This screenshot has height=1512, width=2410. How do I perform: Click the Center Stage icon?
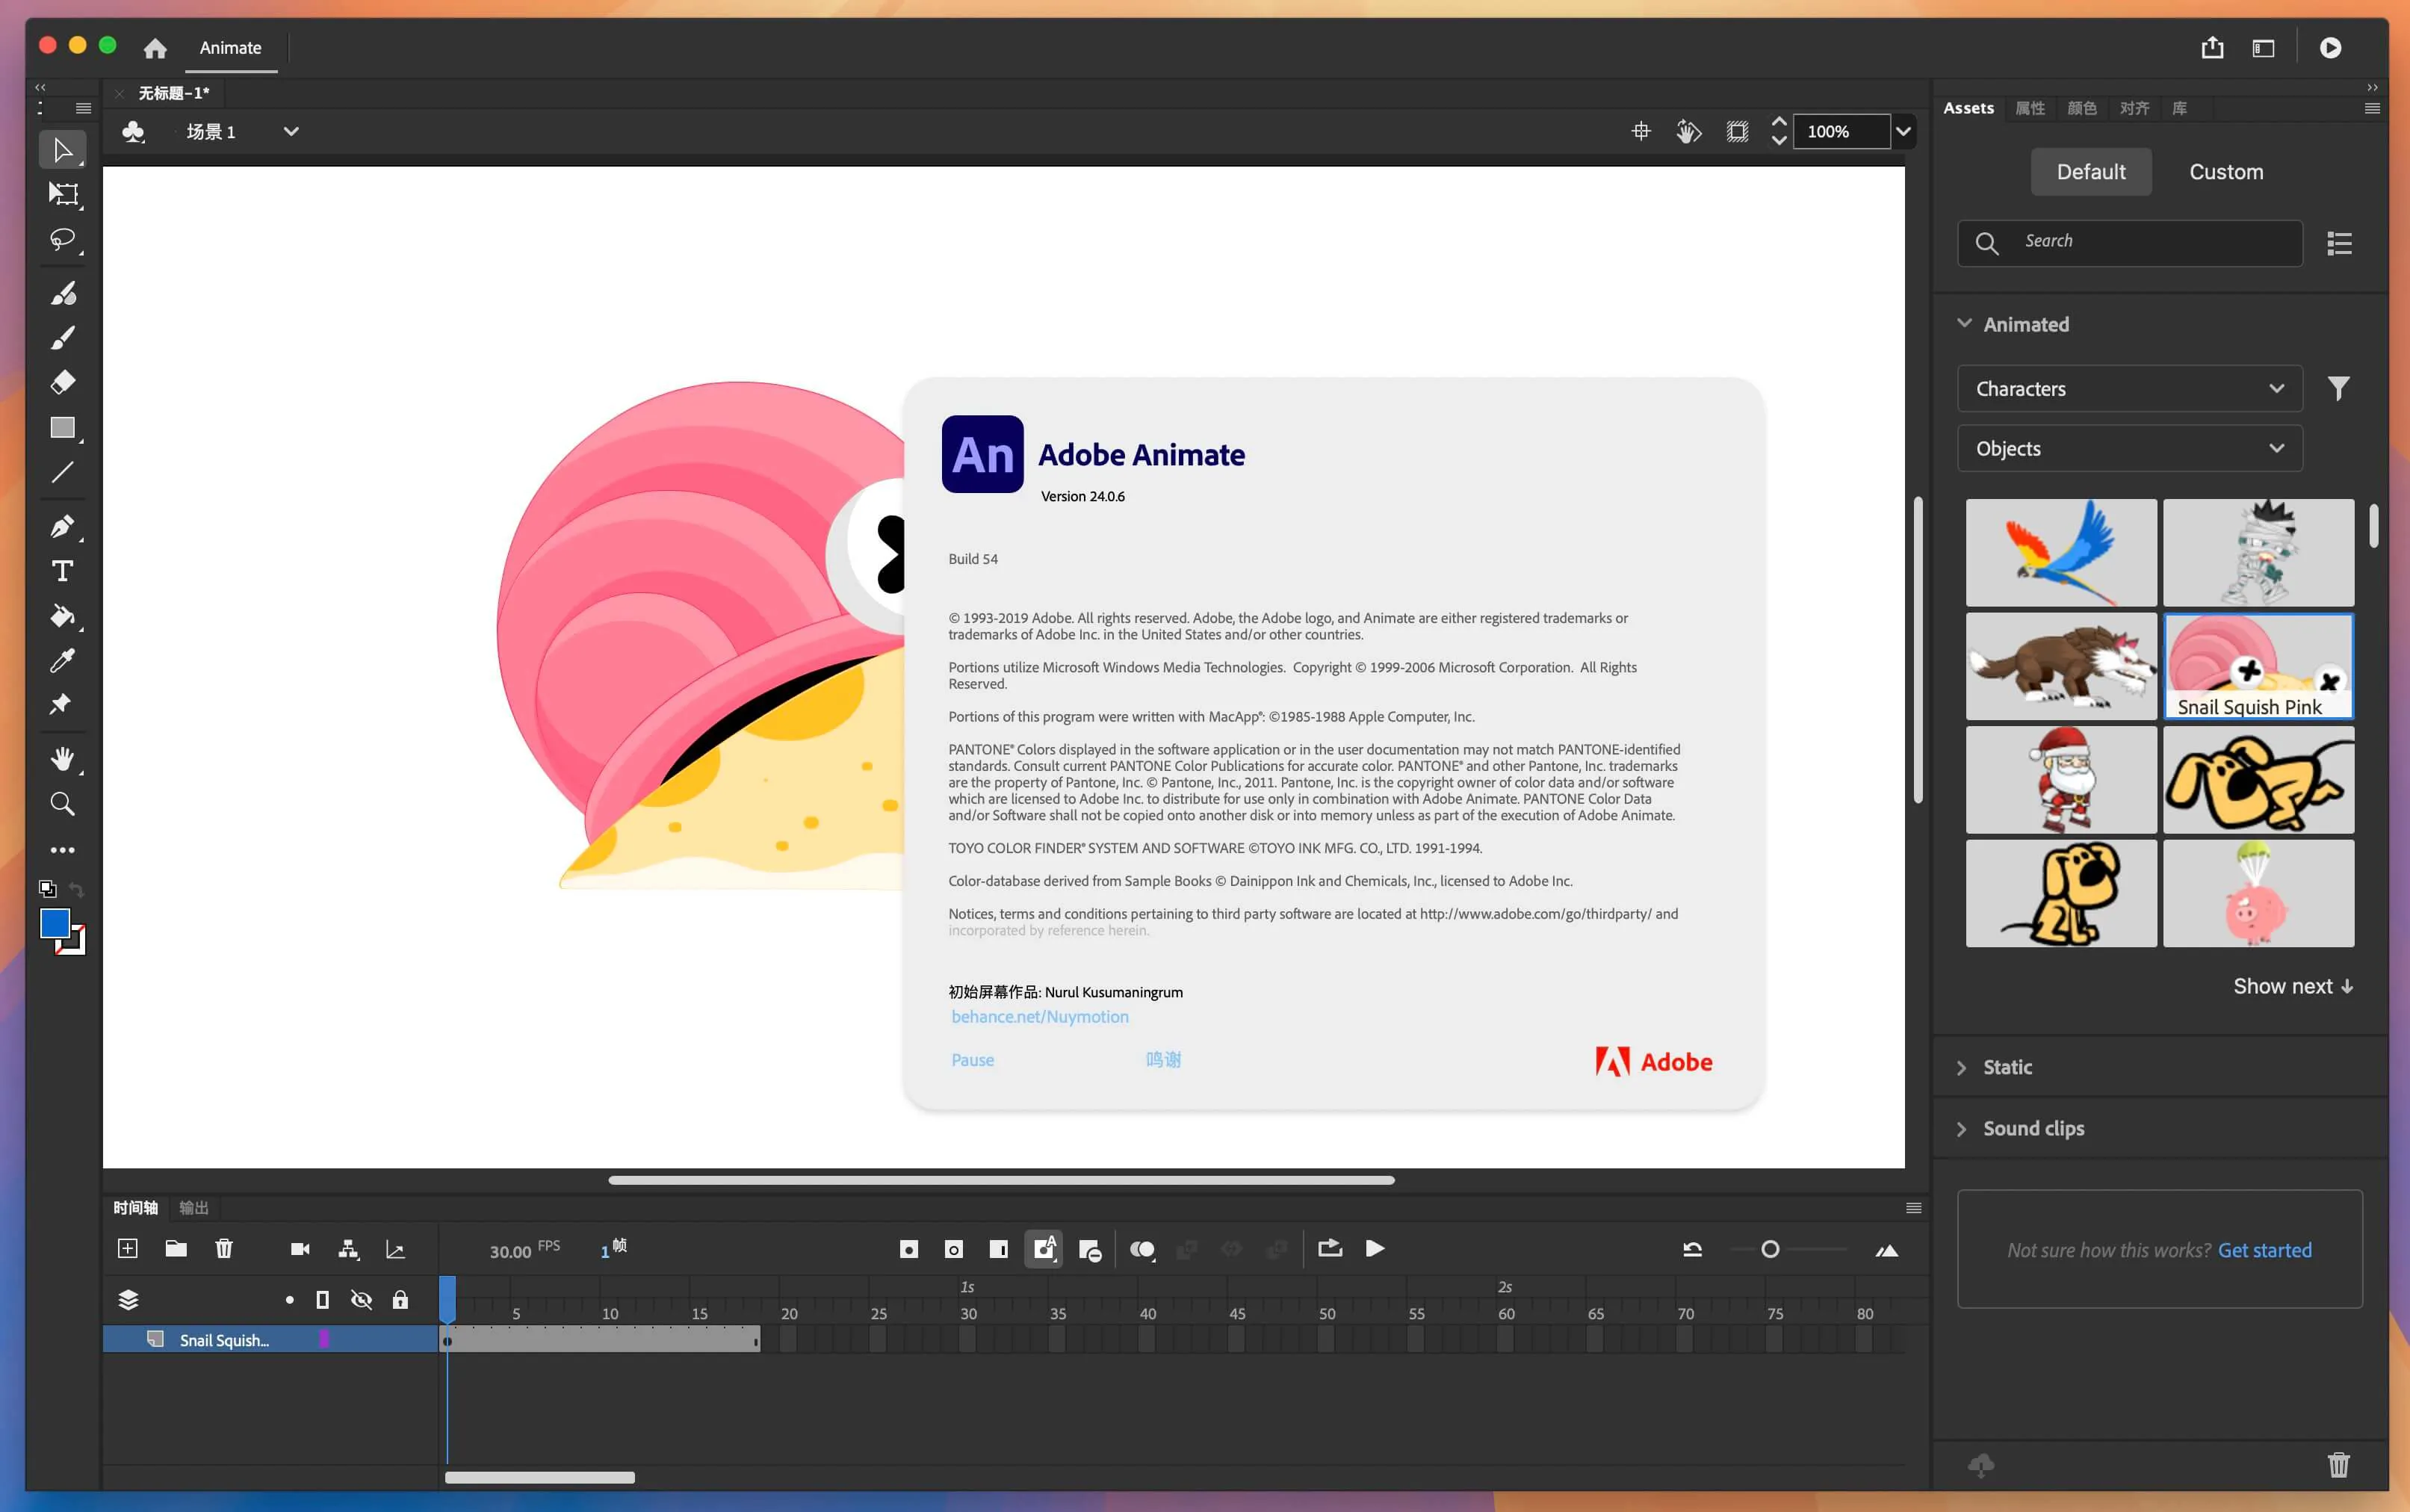click(1641, 131)
